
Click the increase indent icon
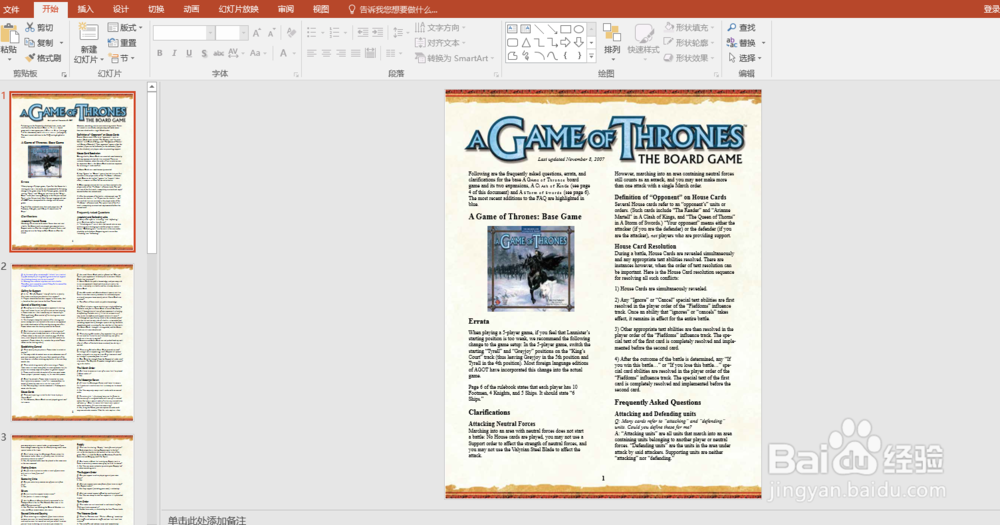point(378,33)
